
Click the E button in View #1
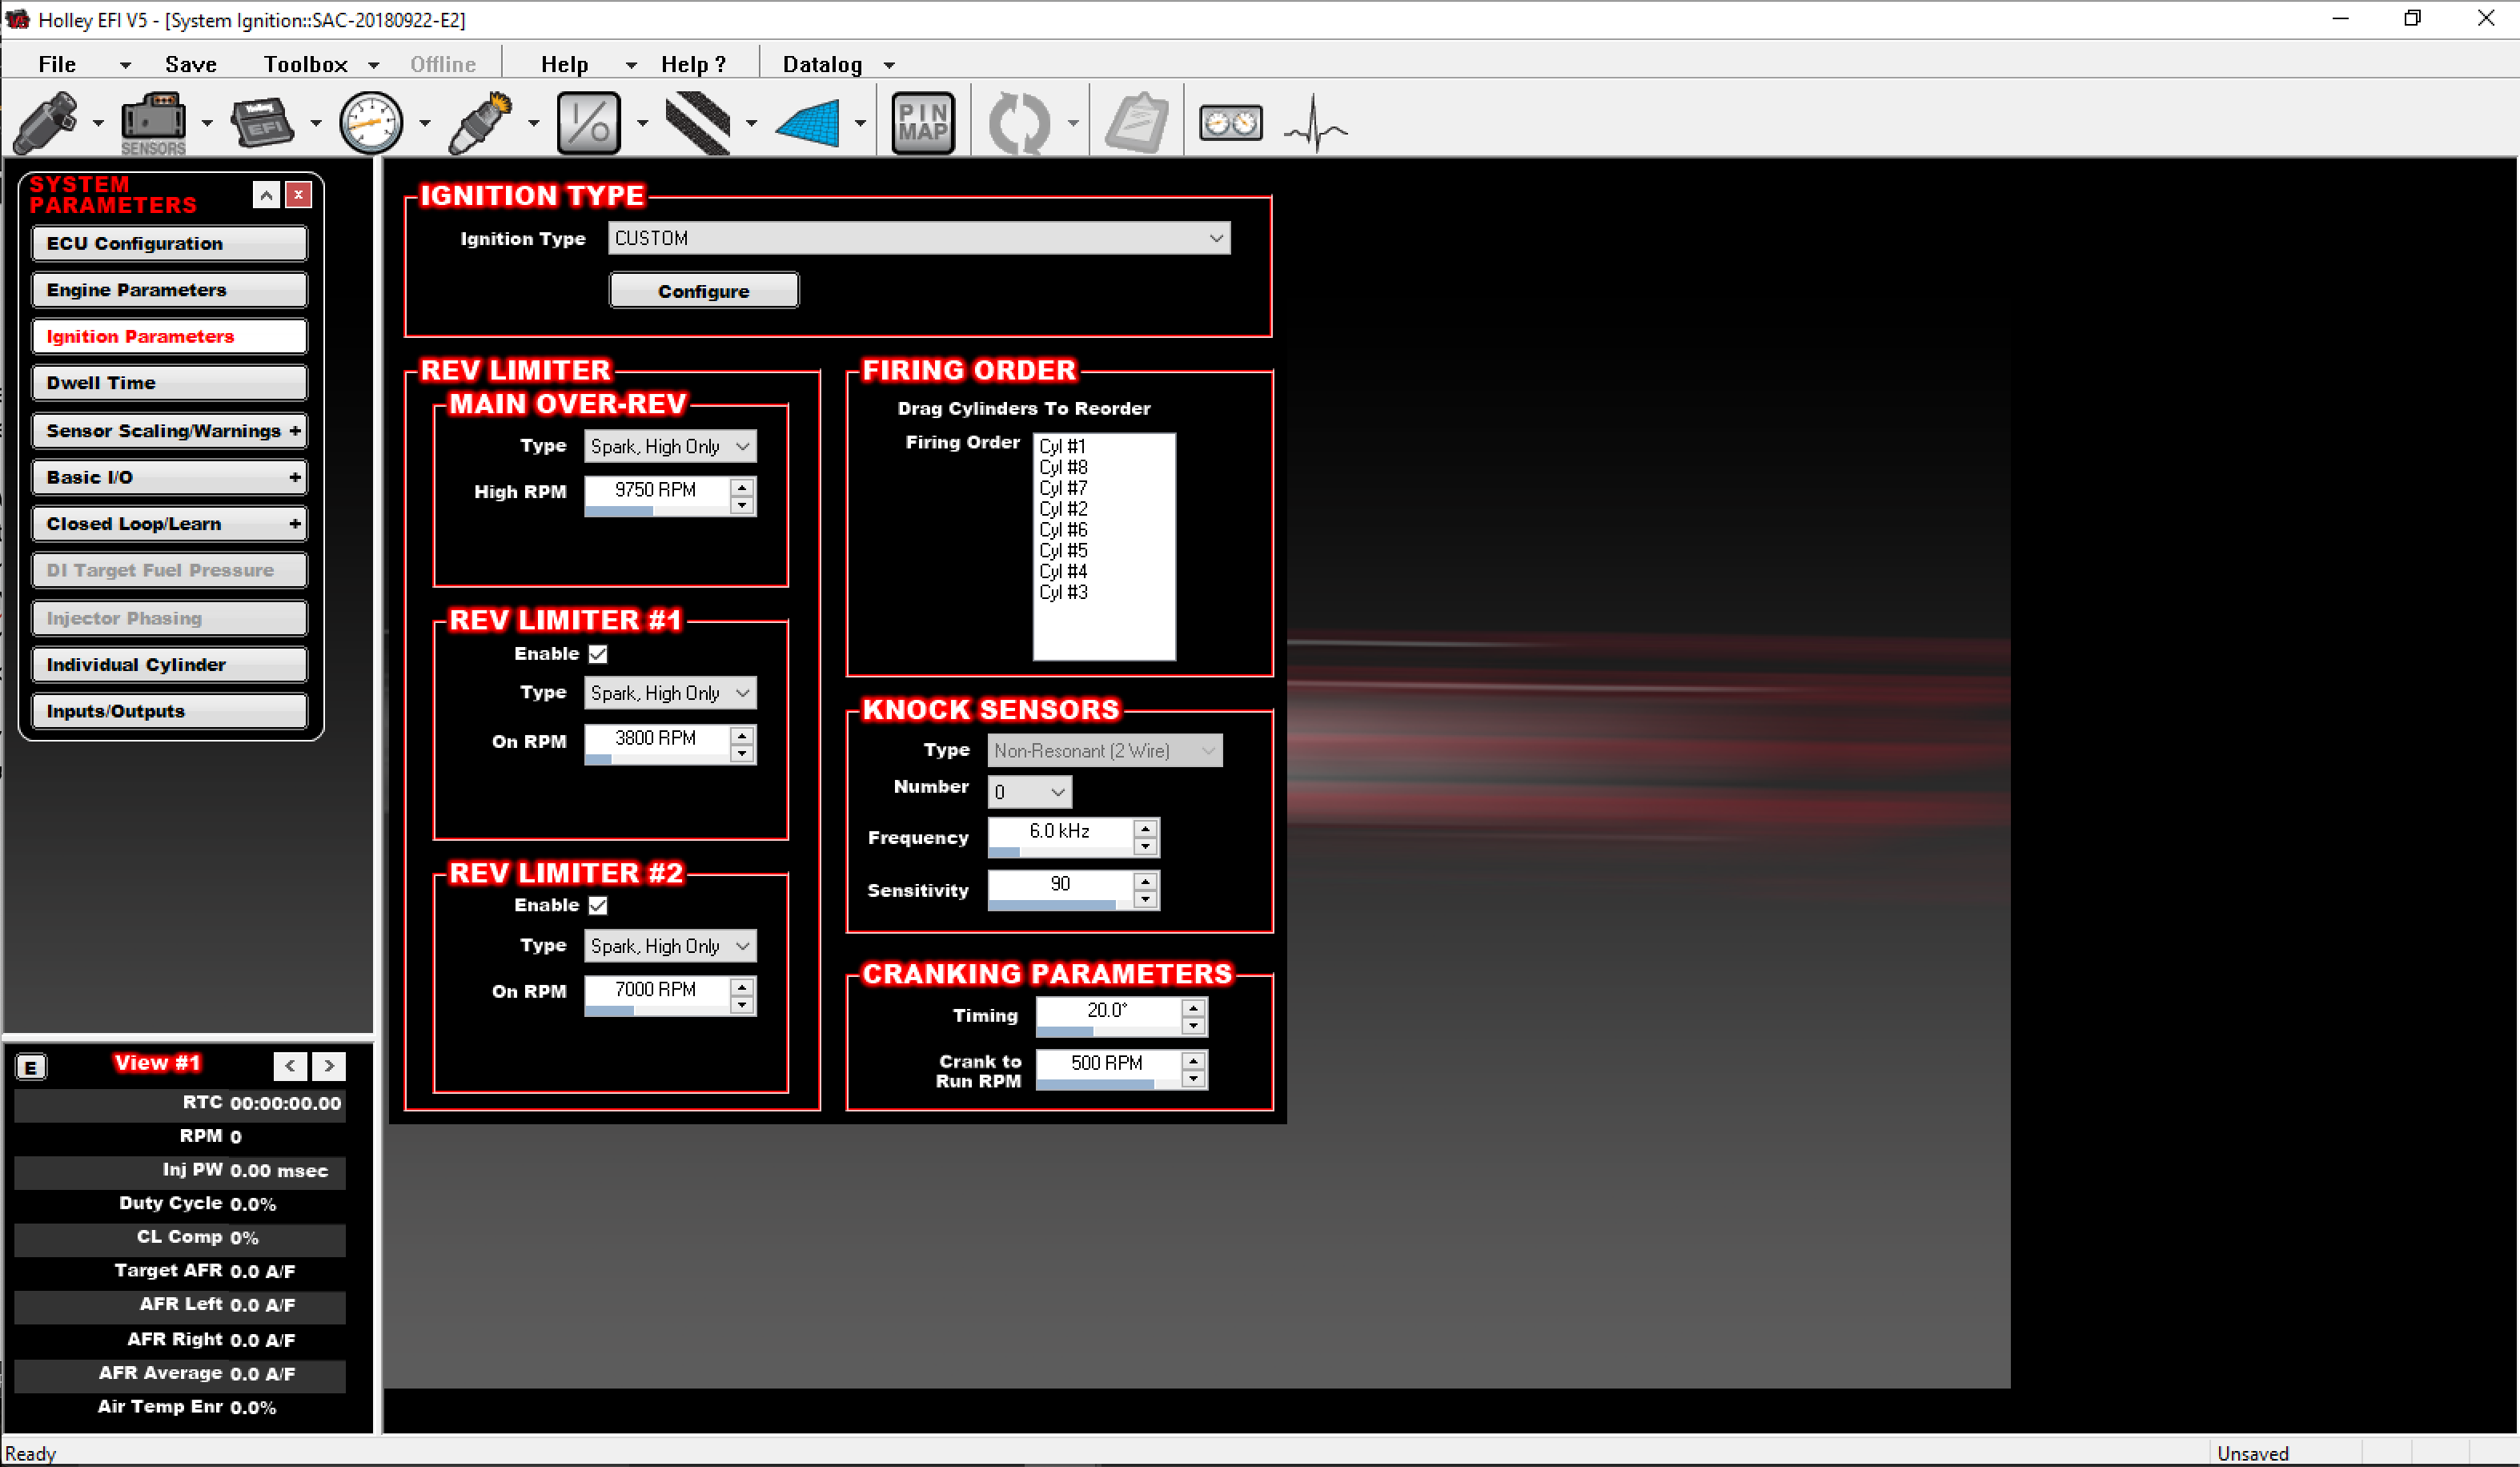click(31, 1067)
